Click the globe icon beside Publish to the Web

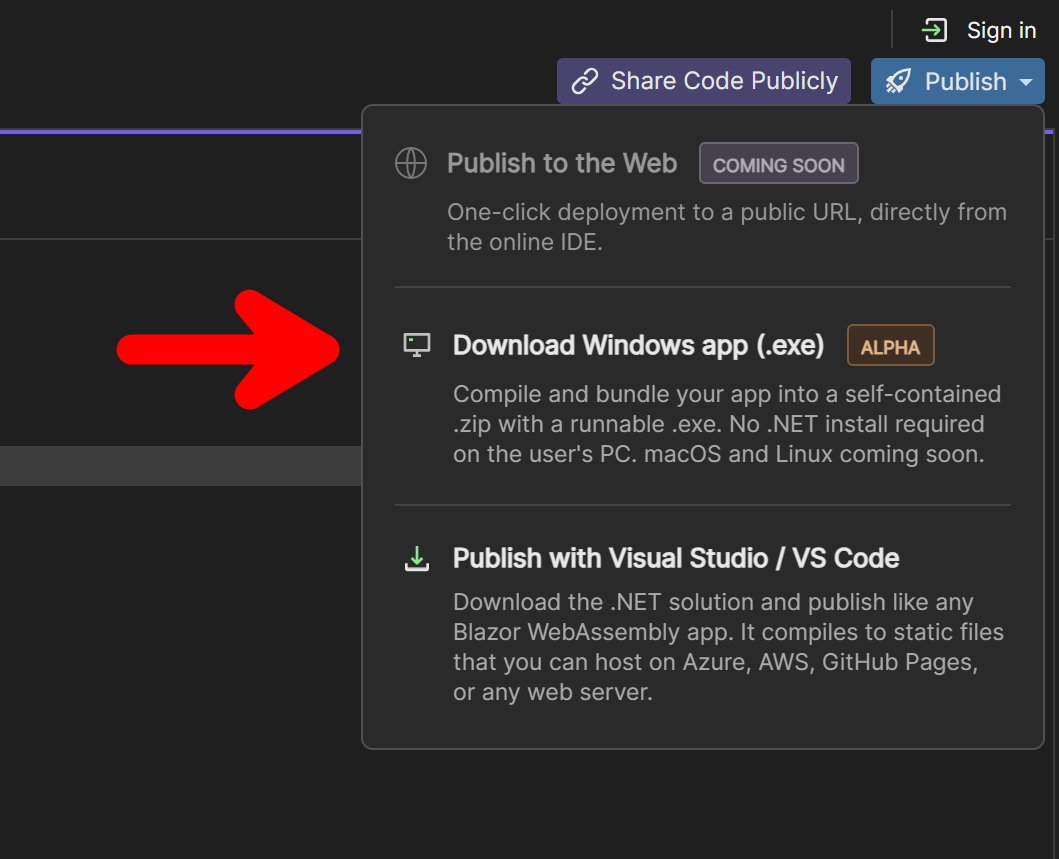[411, 163]
